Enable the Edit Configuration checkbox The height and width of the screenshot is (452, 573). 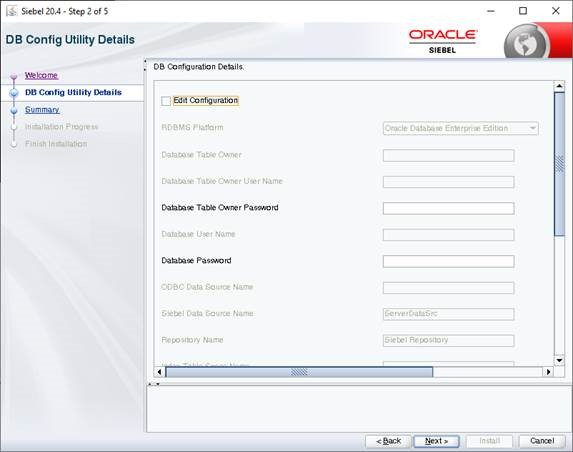pos(166,101)
